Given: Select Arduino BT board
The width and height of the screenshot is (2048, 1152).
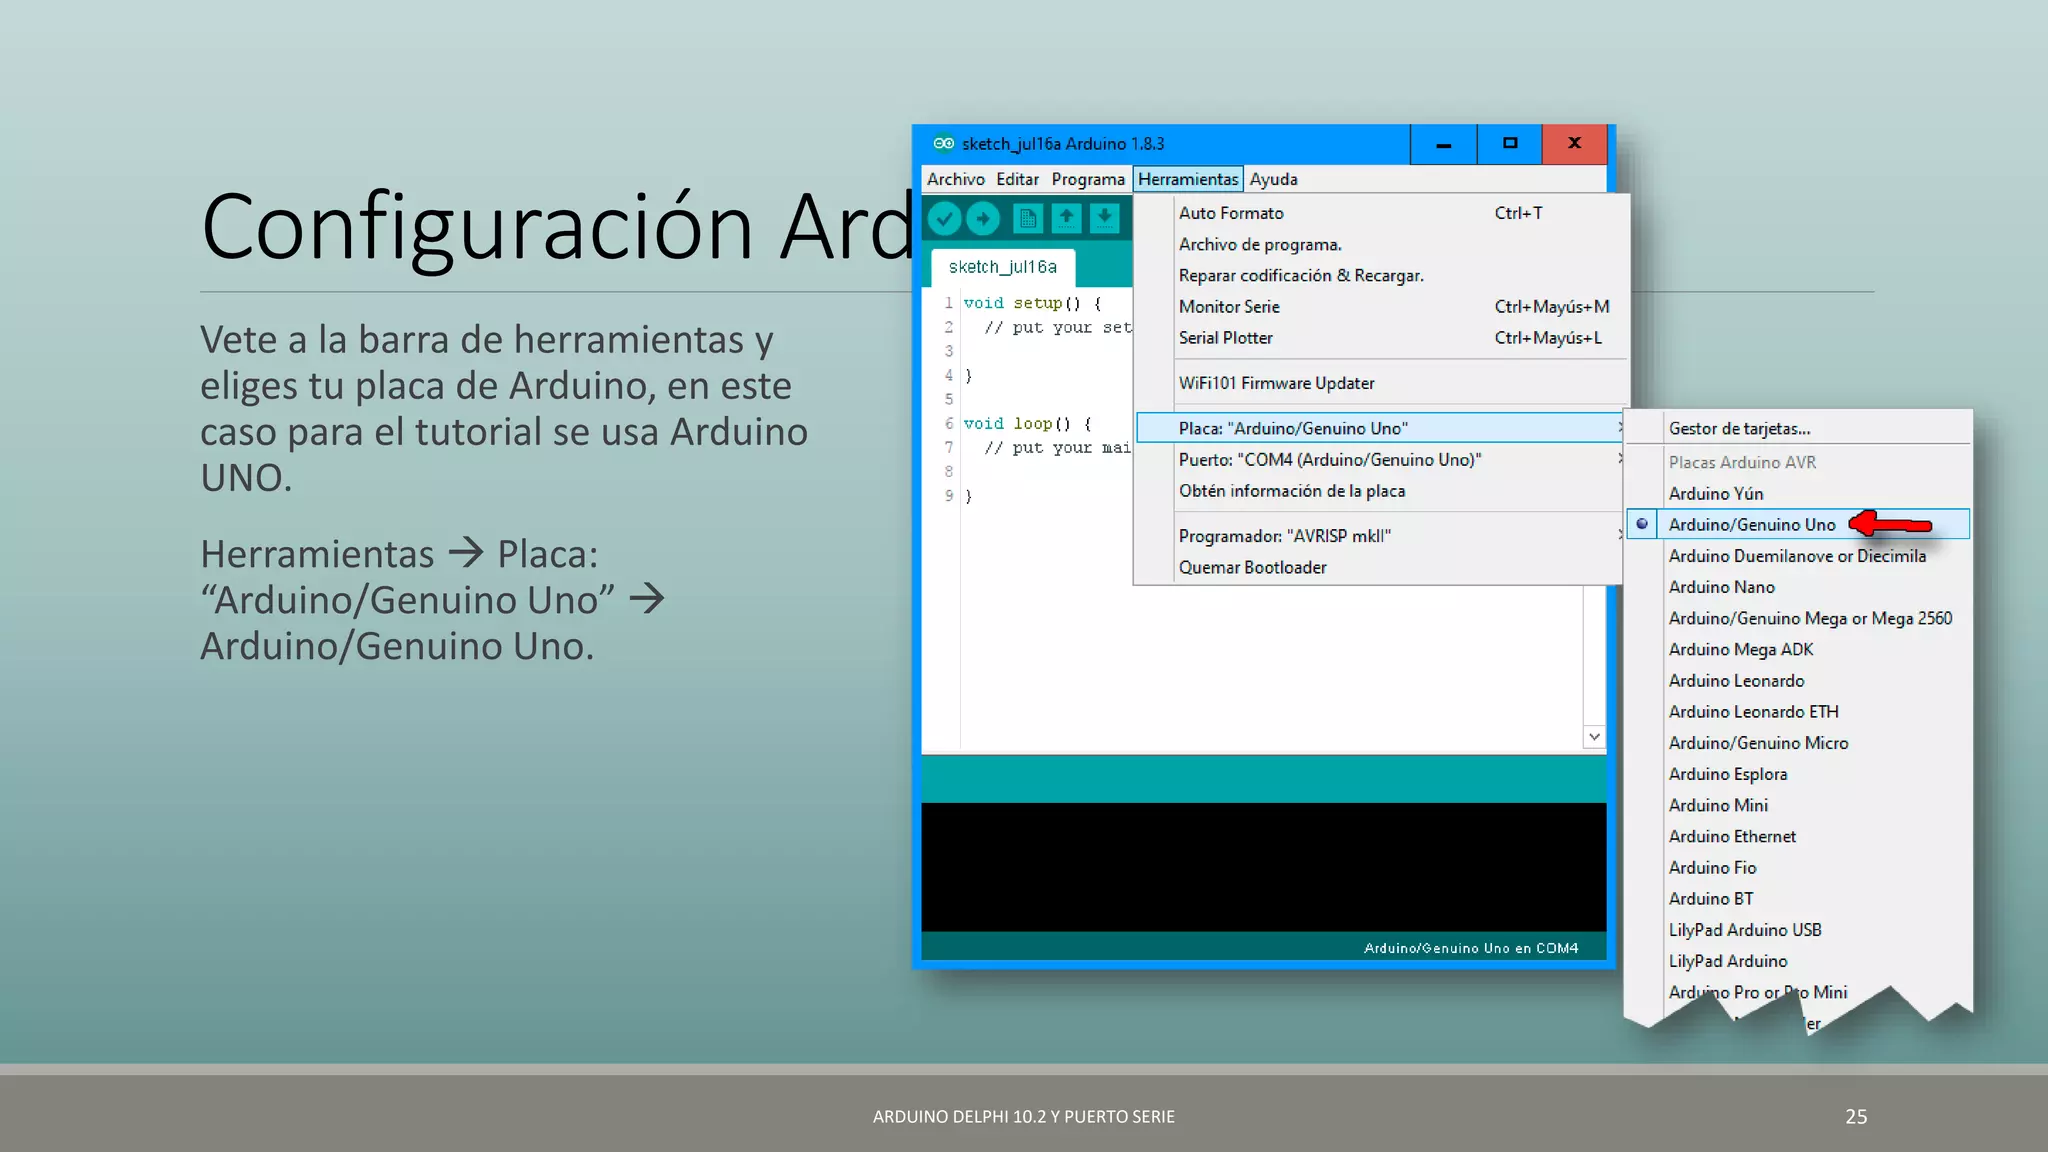Looking at the screenshot, I should pos(1798,899).
